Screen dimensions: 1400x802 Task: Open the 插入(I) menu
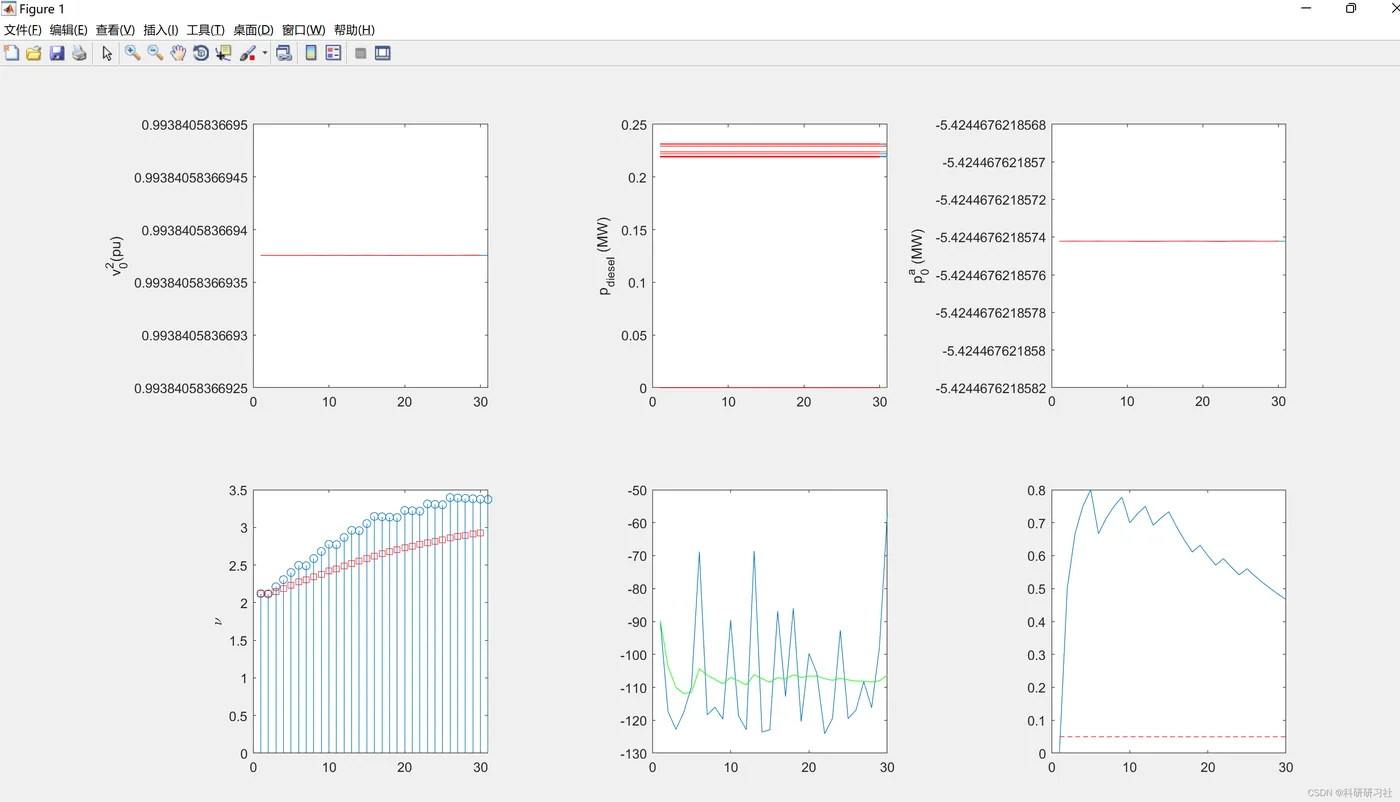click(161, 30)
